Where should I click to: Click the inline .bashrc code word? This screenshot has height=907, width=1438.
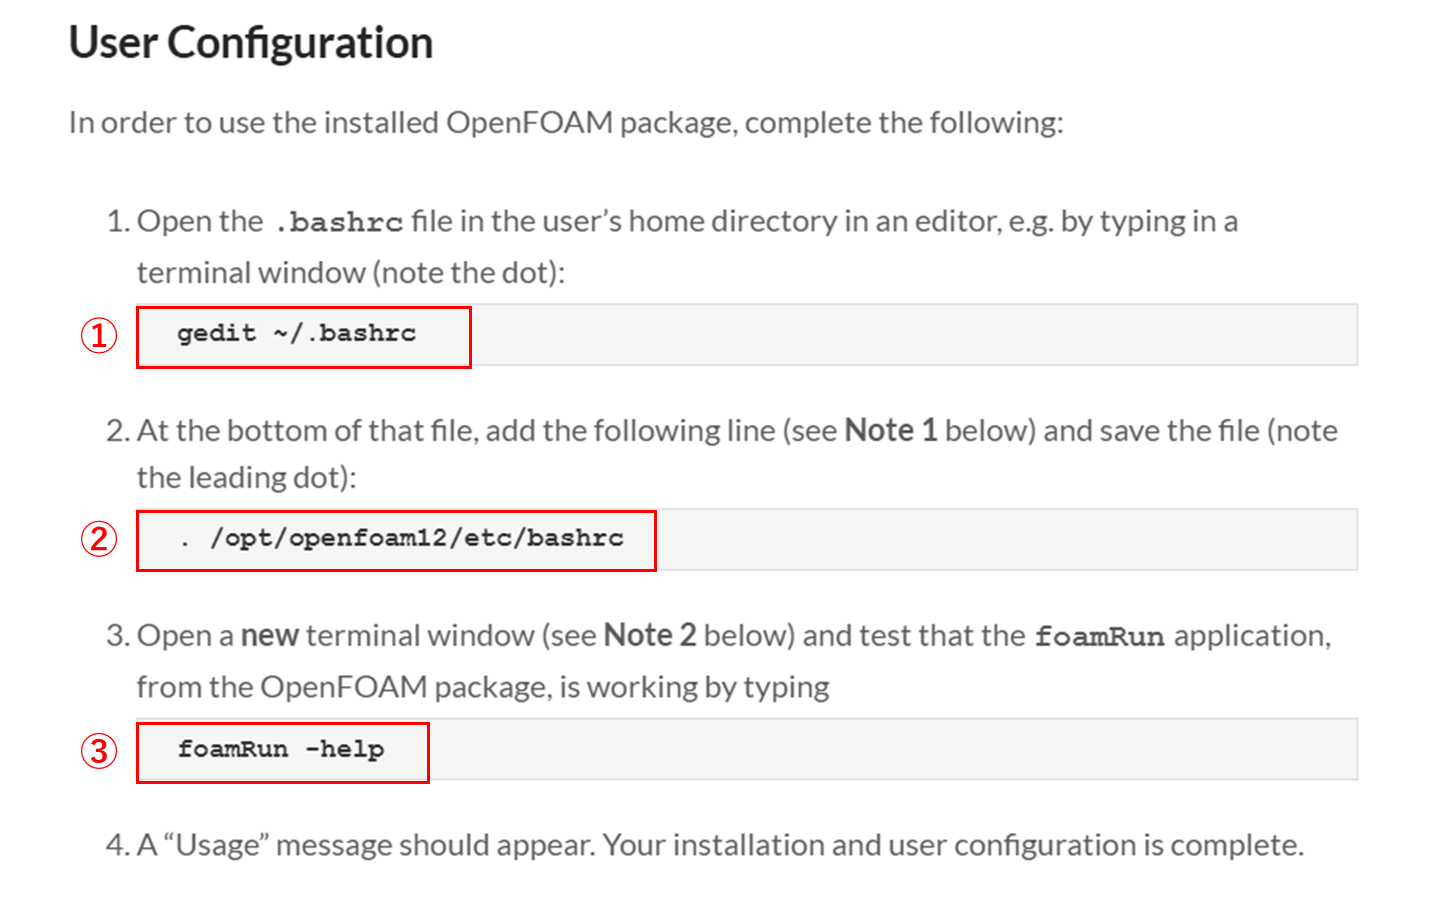338,222
